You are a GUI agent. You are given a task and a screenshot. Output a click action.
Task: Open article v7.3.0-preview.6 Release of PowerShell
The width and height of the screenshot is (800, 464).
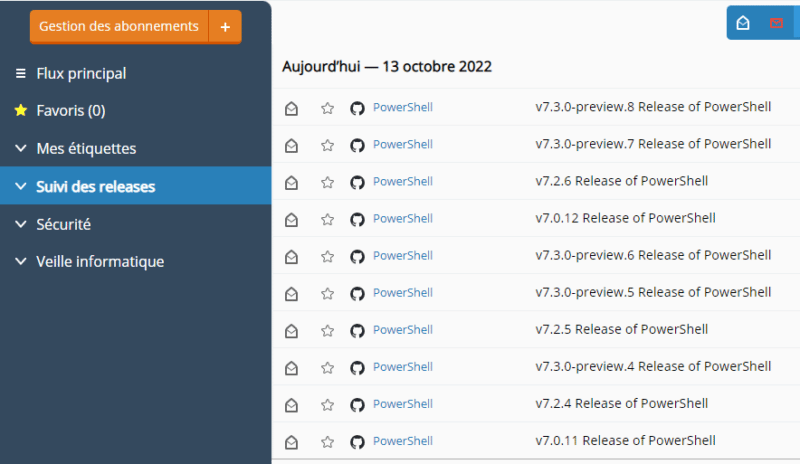(x=653, y=255)
